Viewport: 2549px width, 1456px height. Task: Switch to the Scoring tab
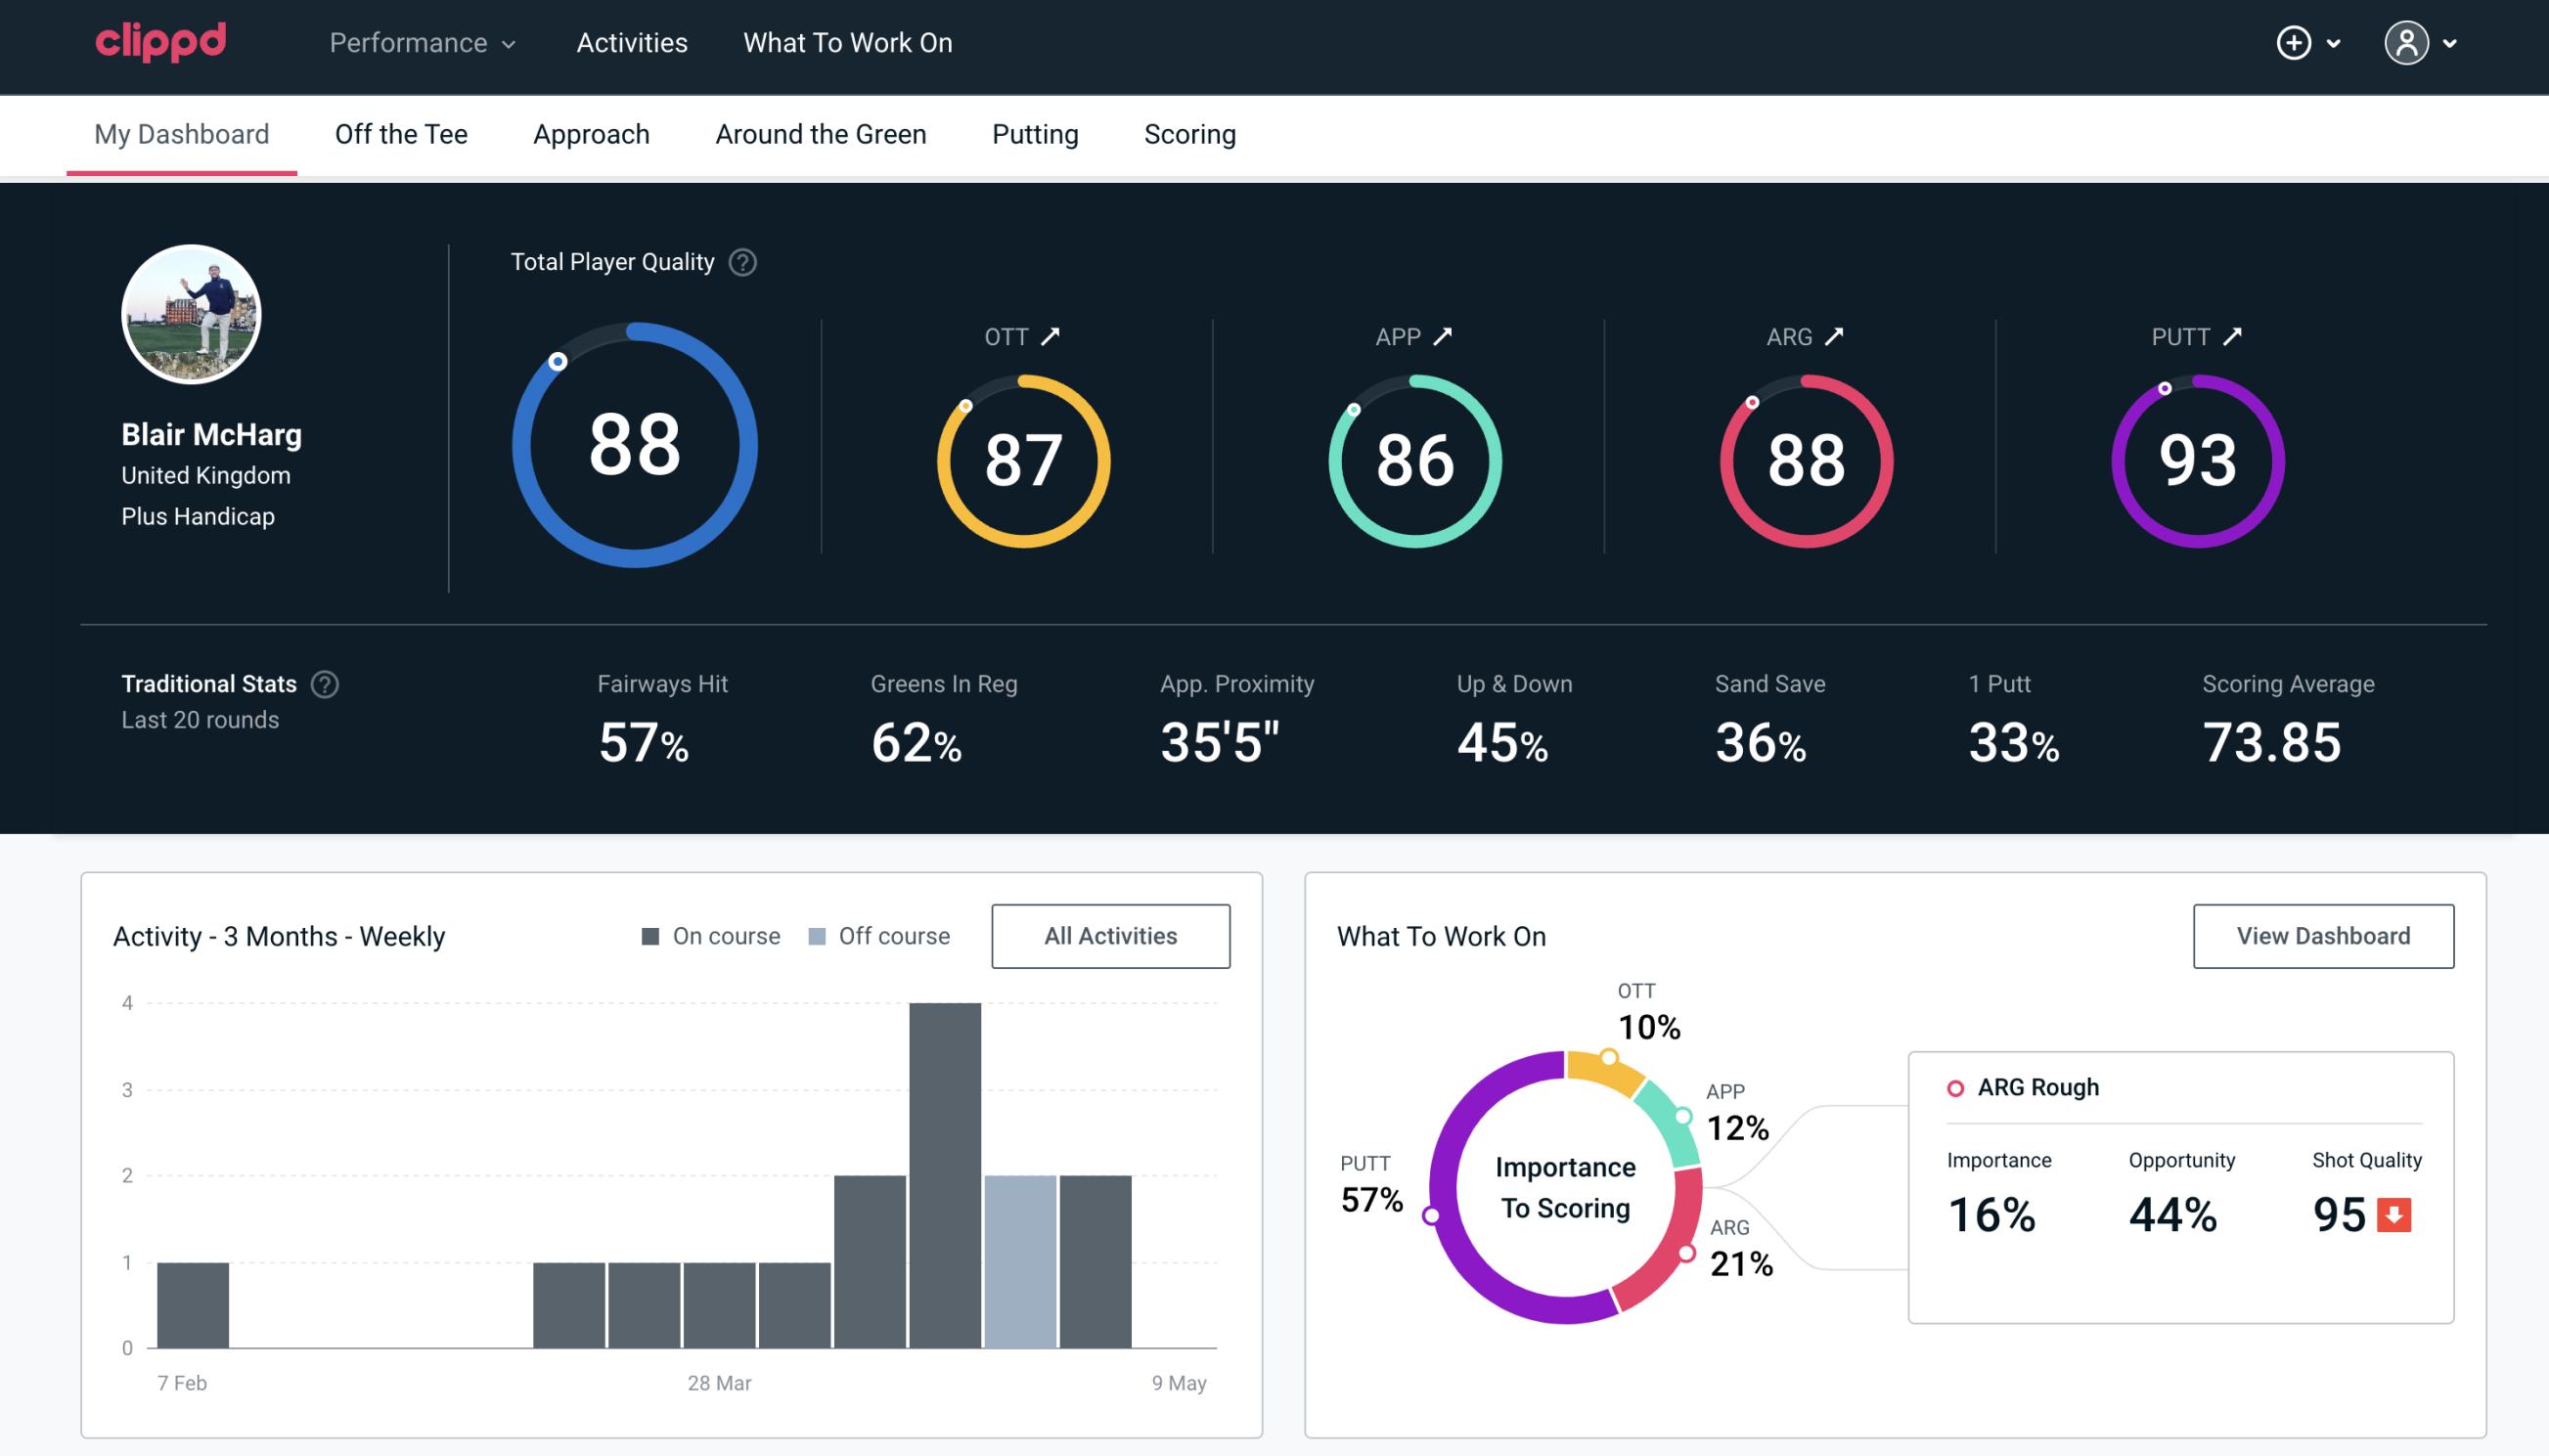(x=1190, y=133)
